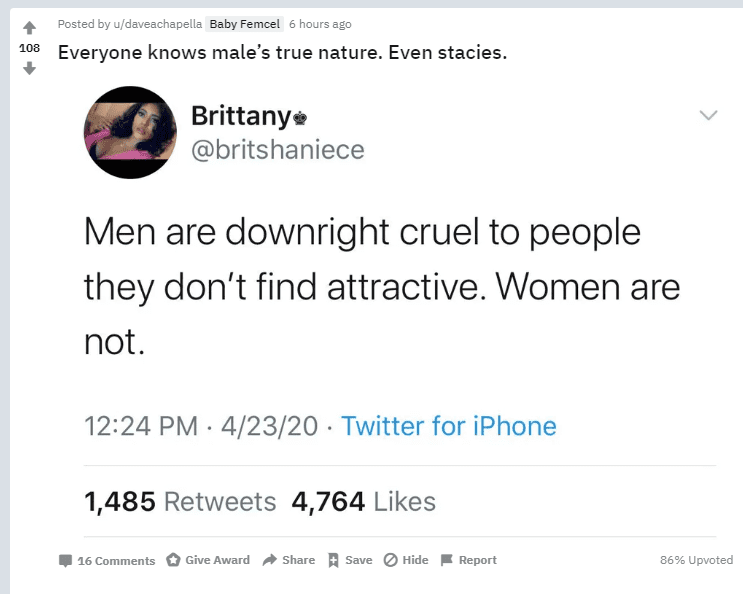View the 1,485 Retweets list
Screen dimensions: 743x594
tap(180, 502)
